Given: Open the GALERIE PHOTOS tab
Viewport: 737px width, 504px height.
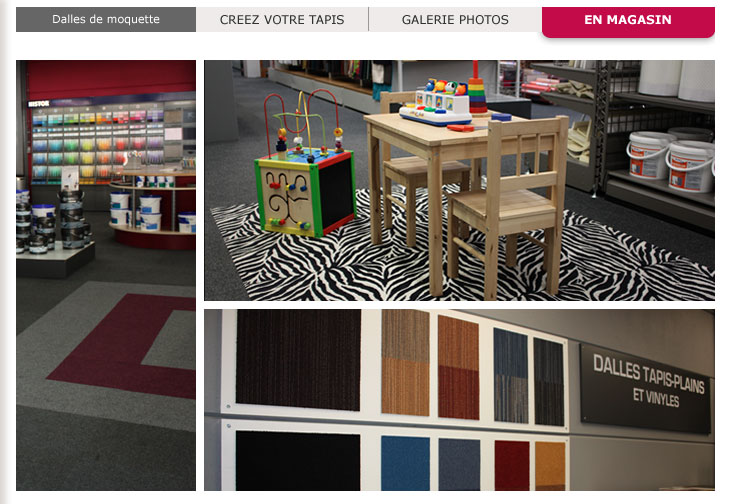Looking at the screenshot, I should [455, 19].
